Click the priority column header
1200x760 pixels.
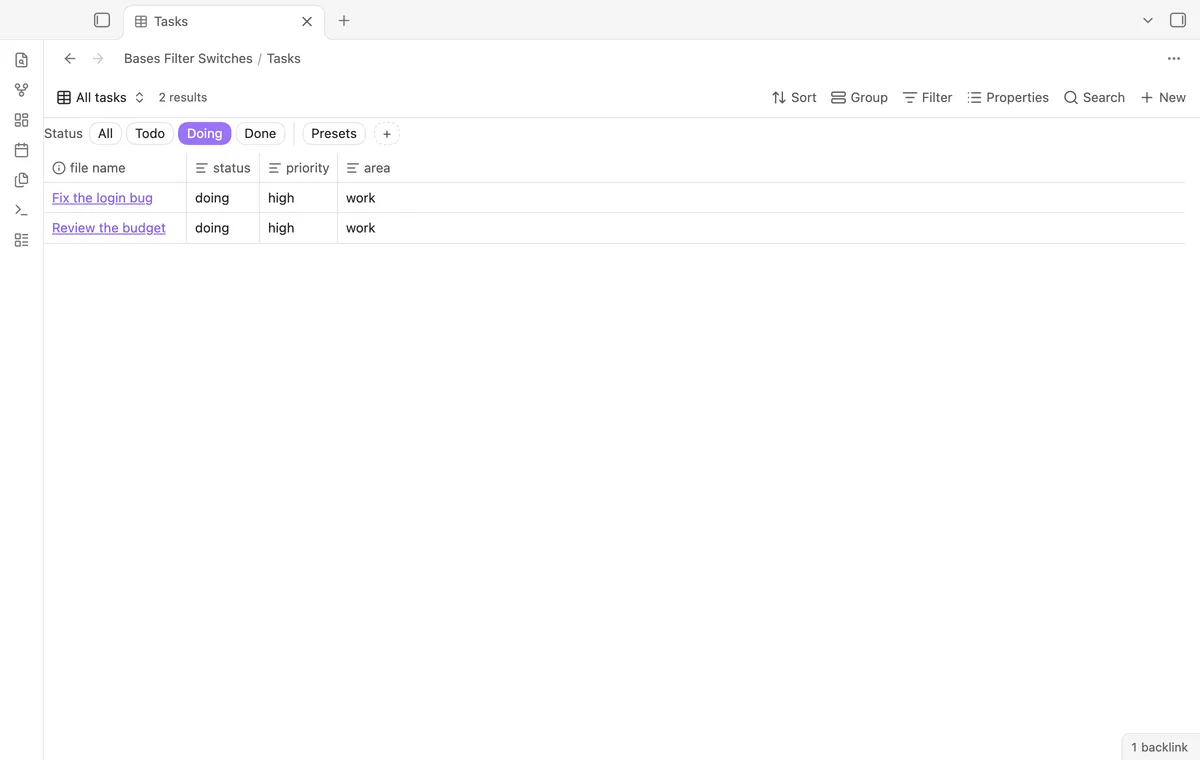[299, 168]
